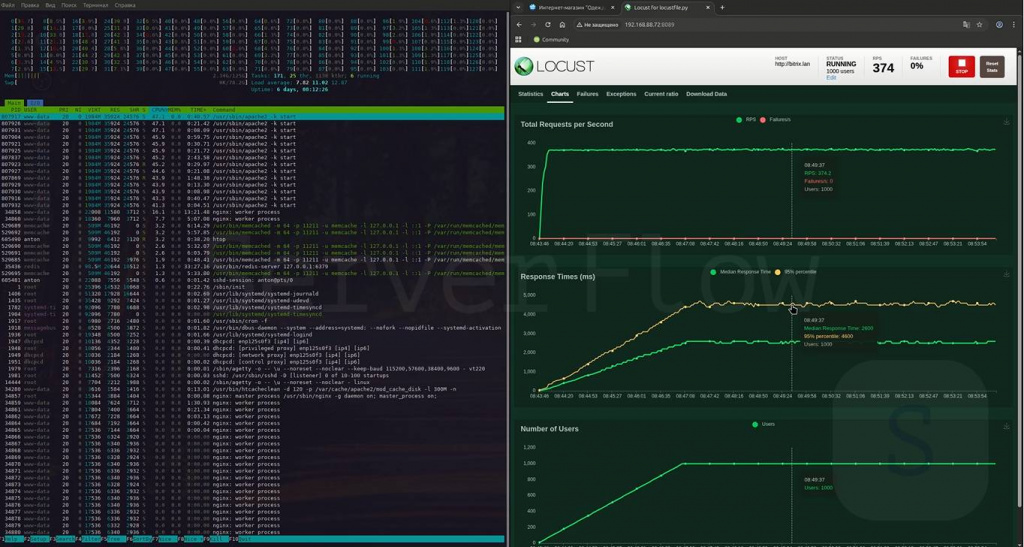Select the Main tab in htop
The width and height of the screenshot is (1024, 547).
coord(14,102)
